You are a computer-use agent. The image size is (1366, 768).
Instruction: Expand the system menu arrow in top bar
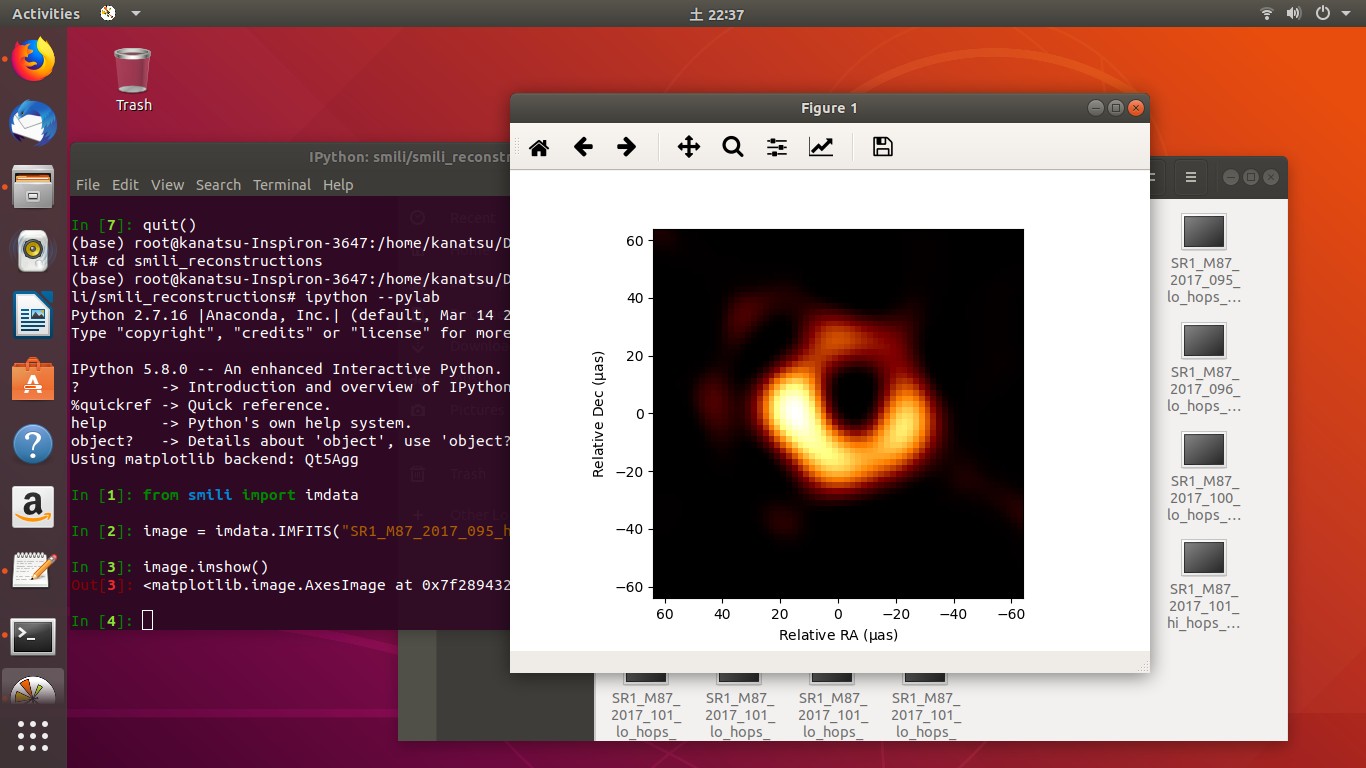coord(1345,14)
